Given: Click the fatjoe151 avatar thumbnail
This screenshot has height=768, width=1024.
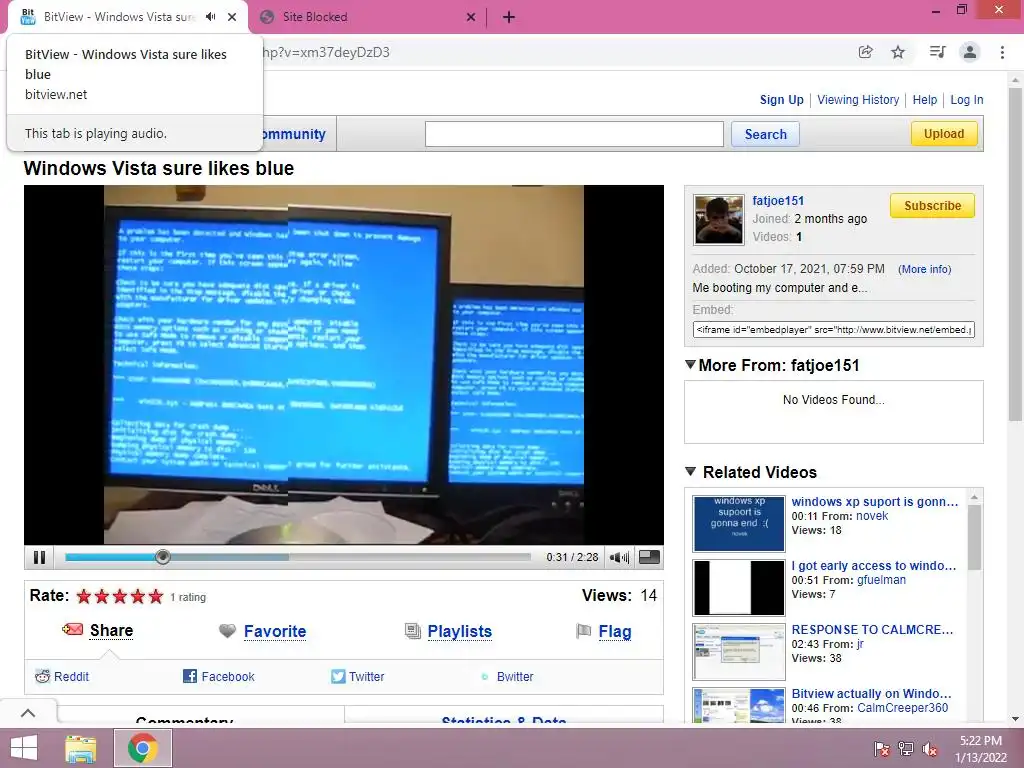Looking at the screenshot, I should coord(718,219).
